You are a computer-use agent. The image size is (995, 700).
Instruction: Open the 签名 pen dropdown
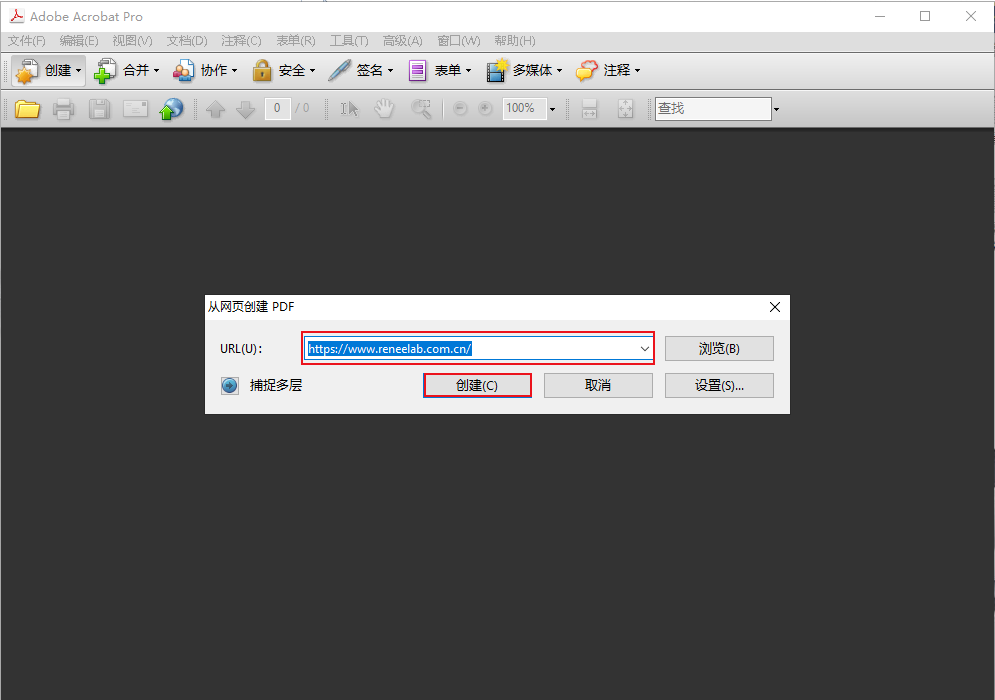(x=361, y=70)
